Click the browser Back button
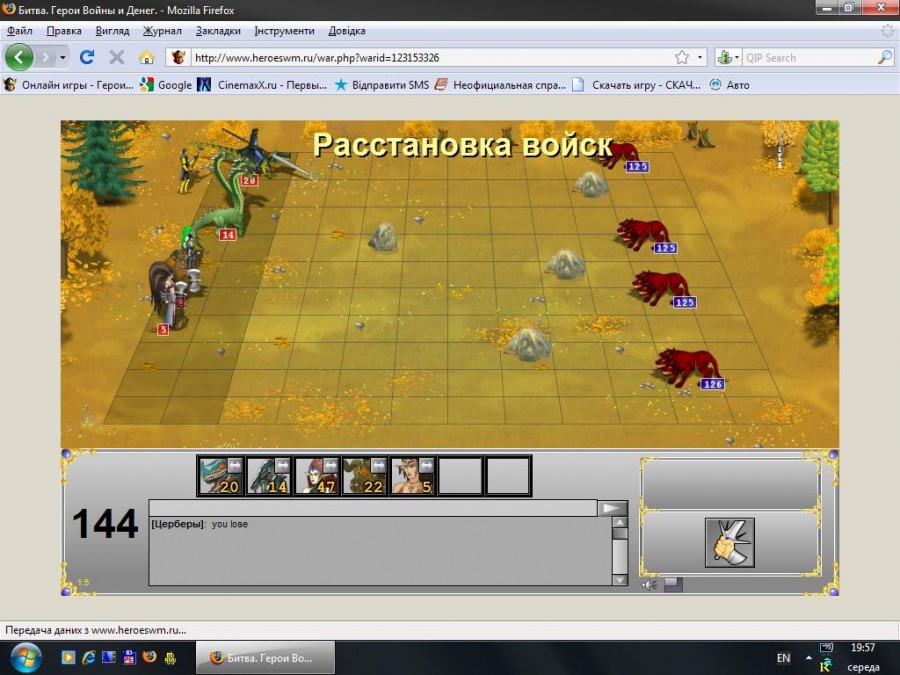This screenshot has height=675, width=900. [18, 57]
